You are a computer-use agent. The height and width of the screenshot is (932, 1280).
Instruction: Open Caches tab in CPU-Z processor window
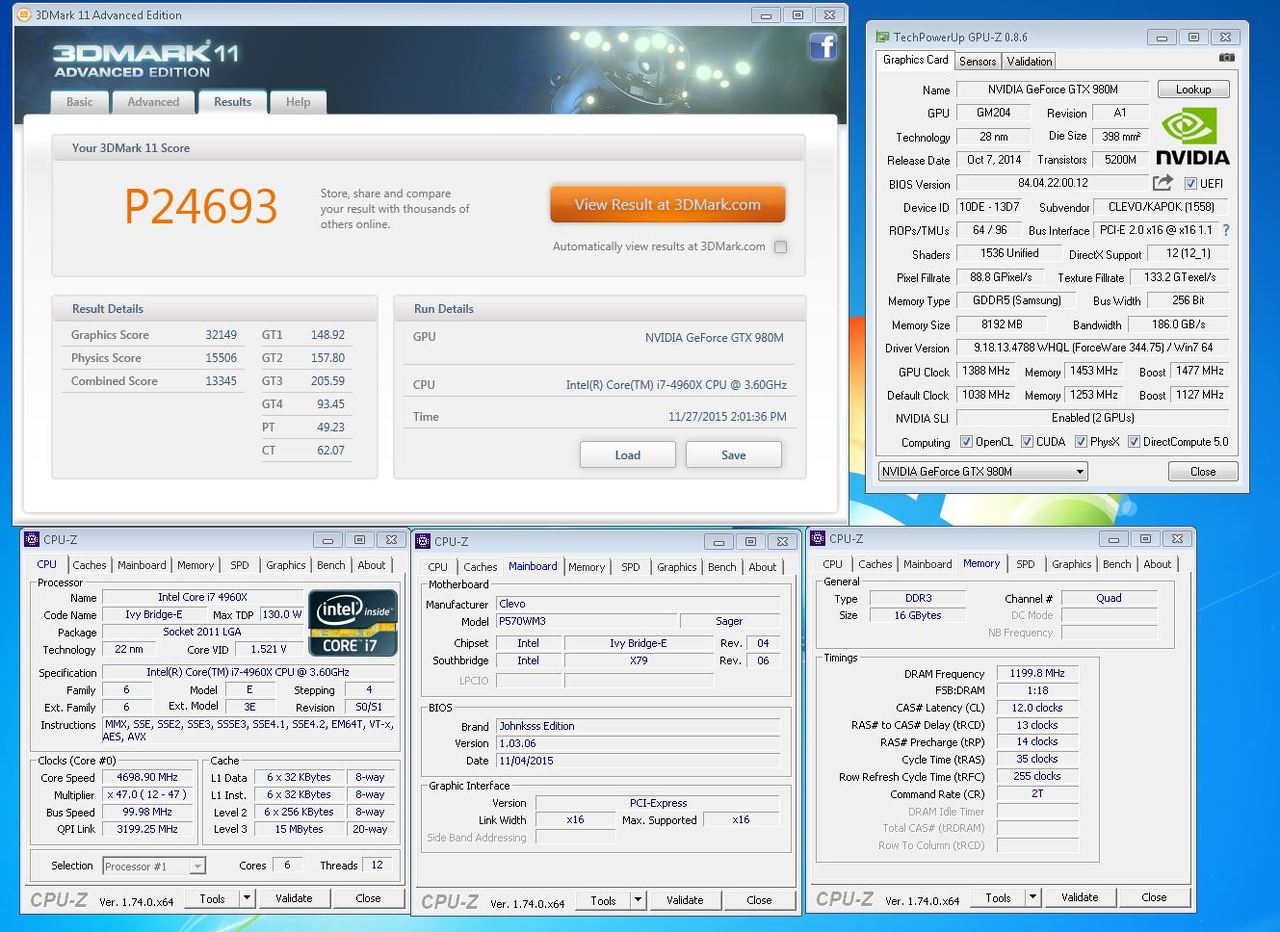click(89, 565)
